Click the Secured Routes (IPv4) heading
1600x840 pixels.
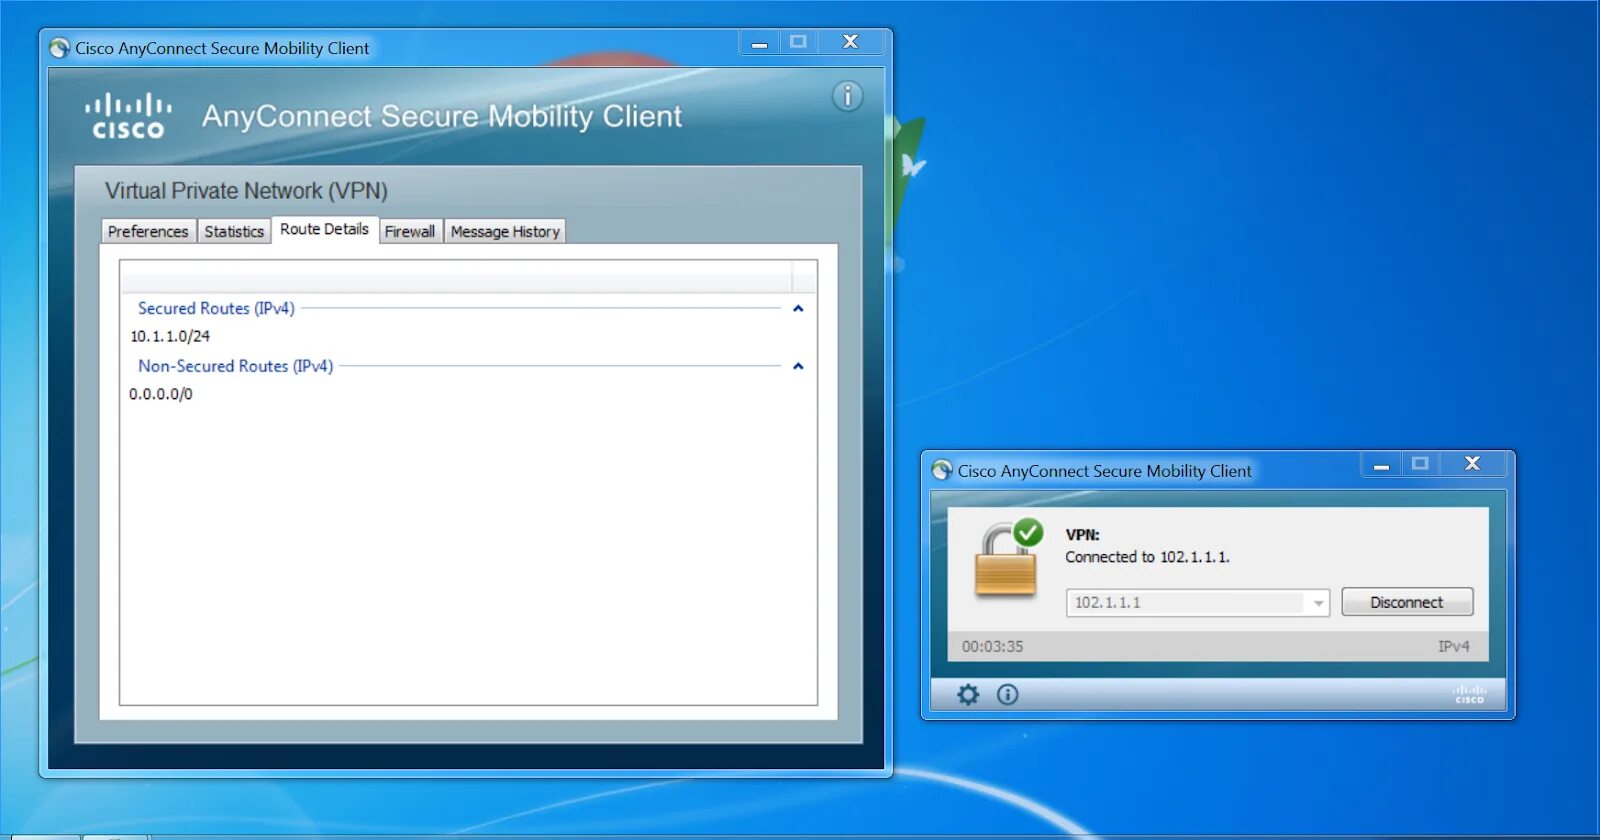pos(216,309)
